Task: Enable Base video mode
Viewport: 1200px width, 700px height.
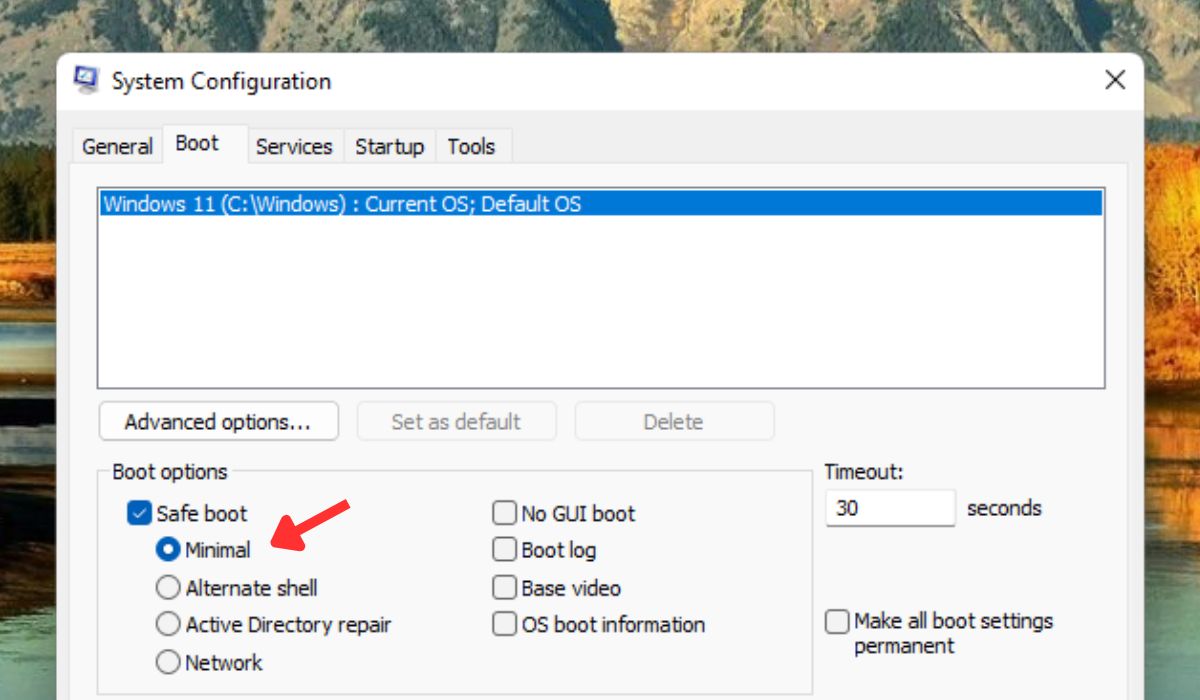Action: pos(504,588)
